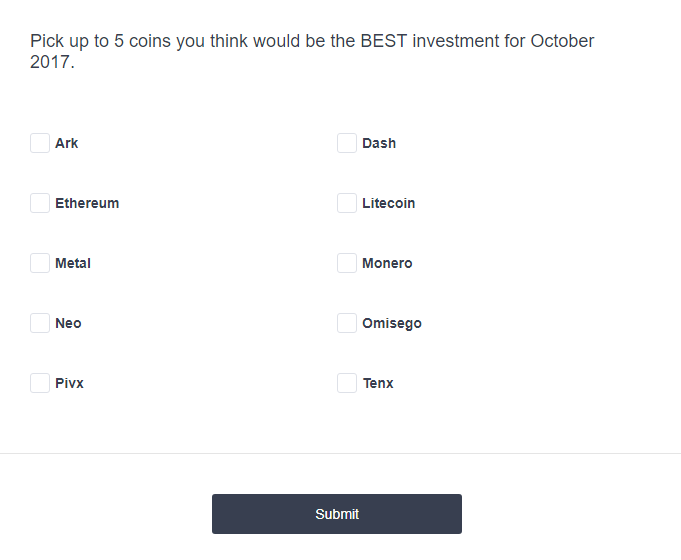Toggle the Monero checkbox
The height and width of the screenshot is (560, 681).
click(x=347, y=263)
